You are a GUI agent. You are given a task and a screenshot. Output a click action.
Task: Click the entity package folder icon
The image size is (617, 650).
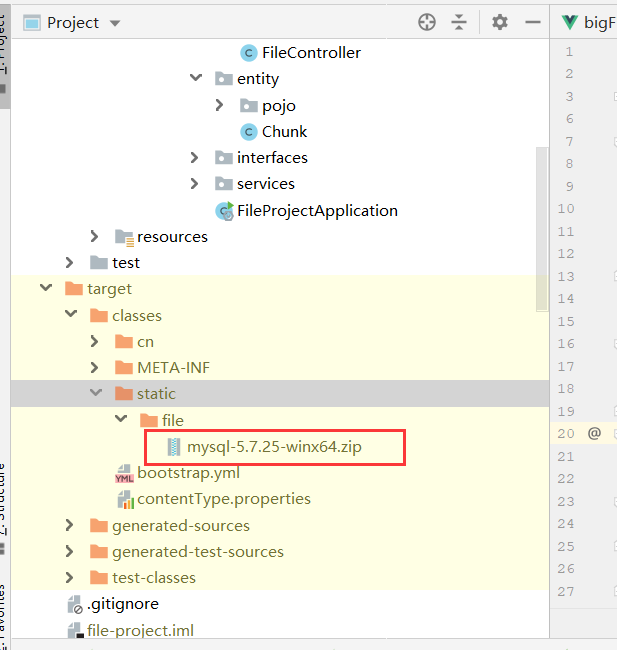(x=223, y=78)
